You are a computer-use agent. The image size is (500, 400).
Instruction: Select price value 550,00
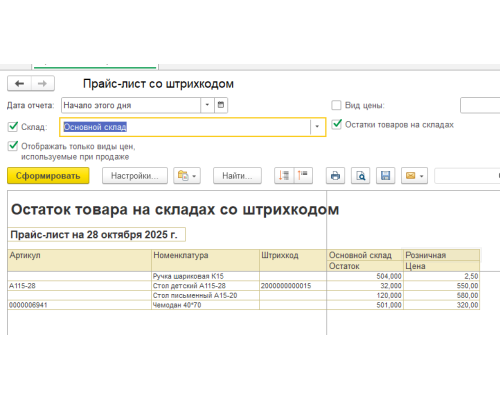coord(442,286)
